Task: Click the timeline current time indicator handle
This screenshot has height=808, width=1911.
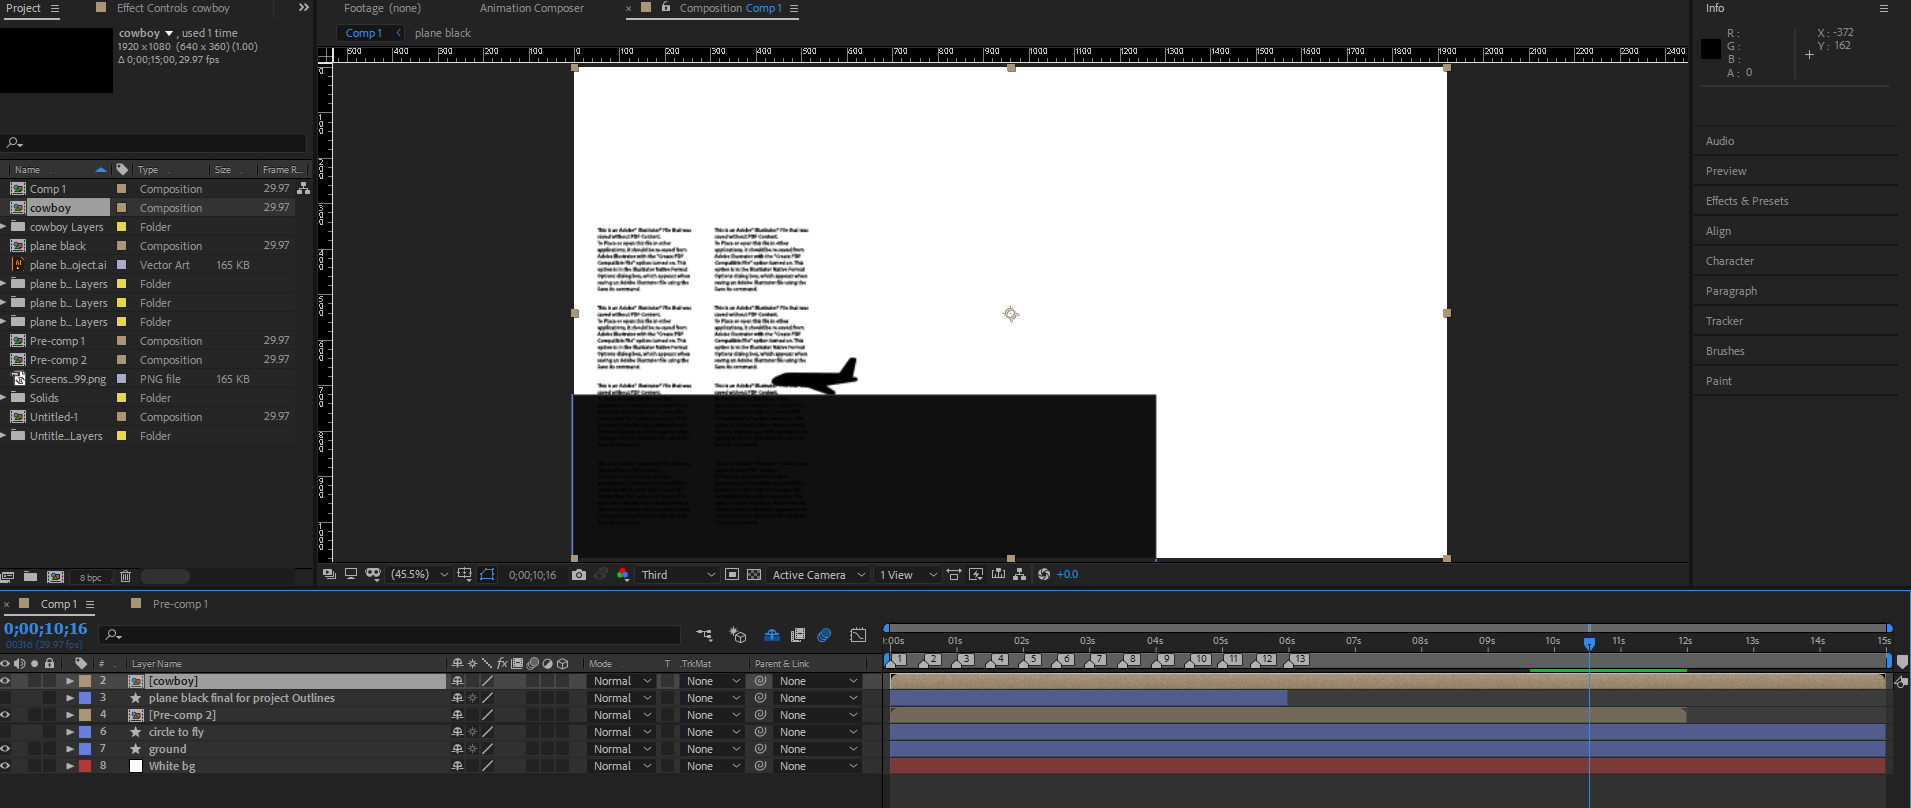Action: coord(1589,643)
